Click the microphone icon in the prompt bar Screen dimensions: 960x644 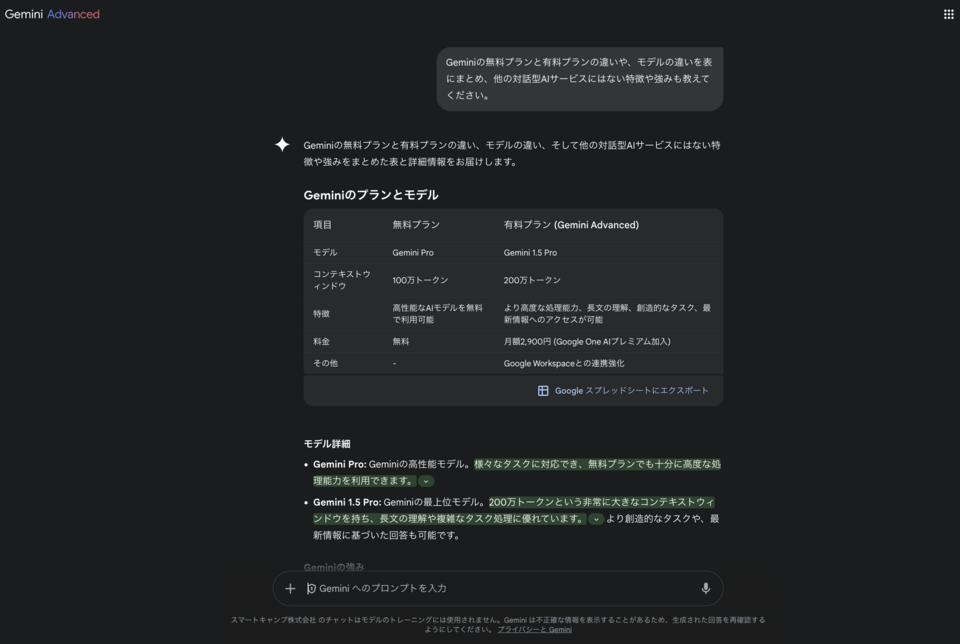[707, 588]
